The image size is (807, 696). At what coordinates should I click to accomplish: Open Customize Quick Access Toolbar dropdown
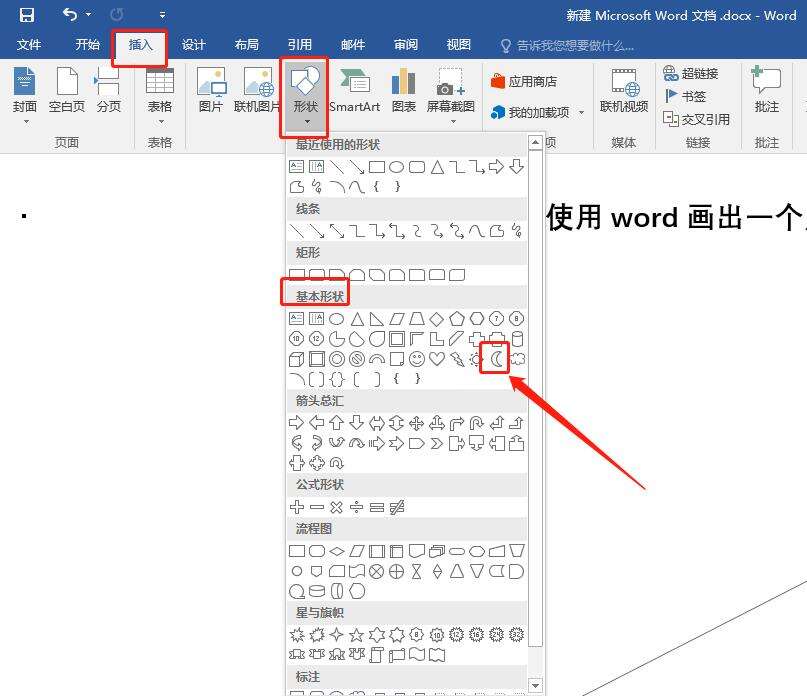163,15
